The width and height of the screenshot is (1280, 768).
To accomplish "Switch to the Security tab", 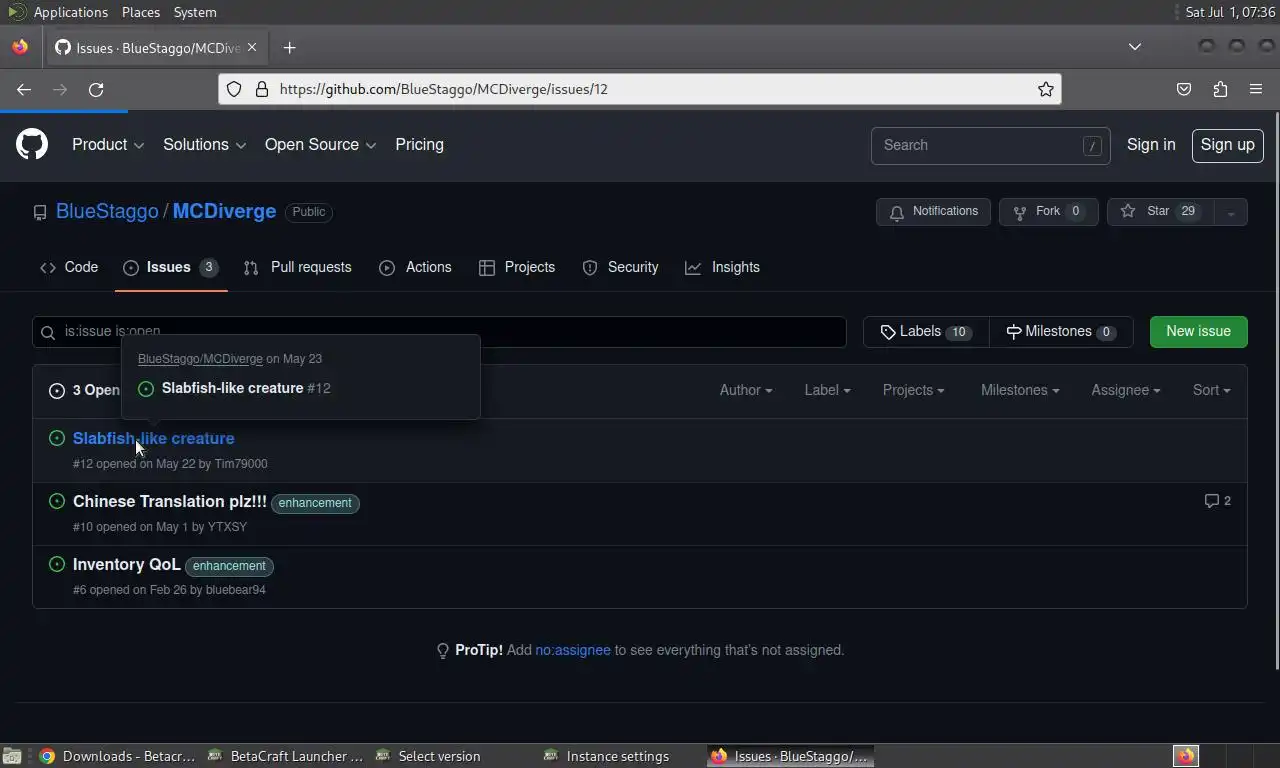I will [x=621, y=267].
